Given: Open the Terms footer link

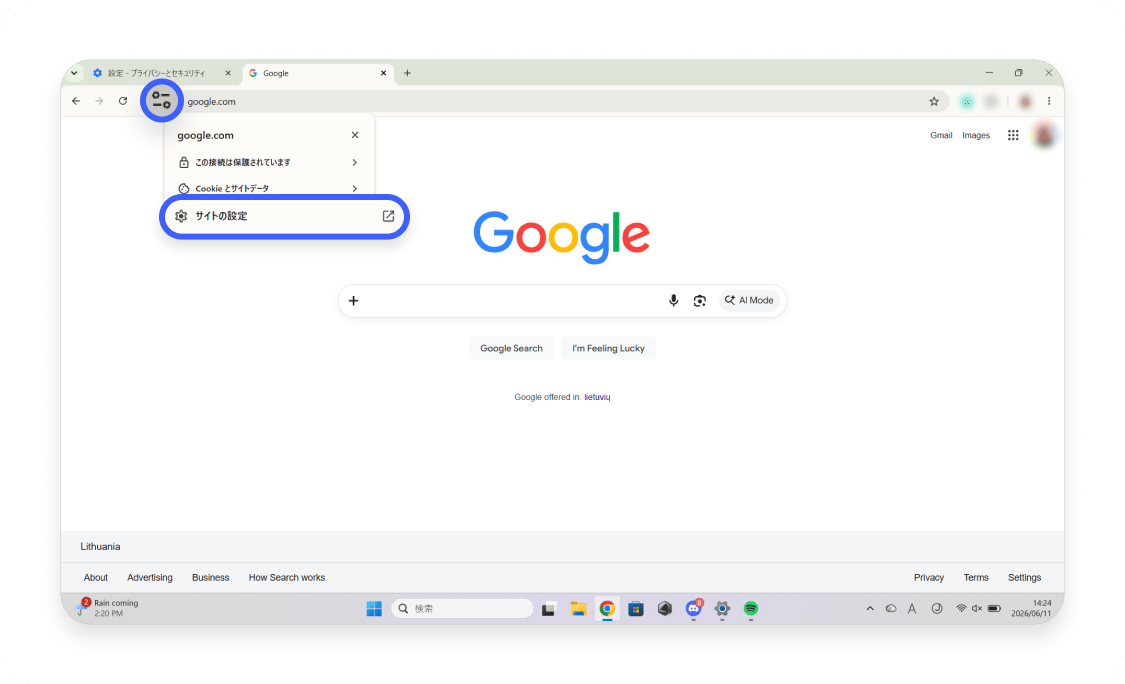Looking at the screenshot, I should (976, 578).
